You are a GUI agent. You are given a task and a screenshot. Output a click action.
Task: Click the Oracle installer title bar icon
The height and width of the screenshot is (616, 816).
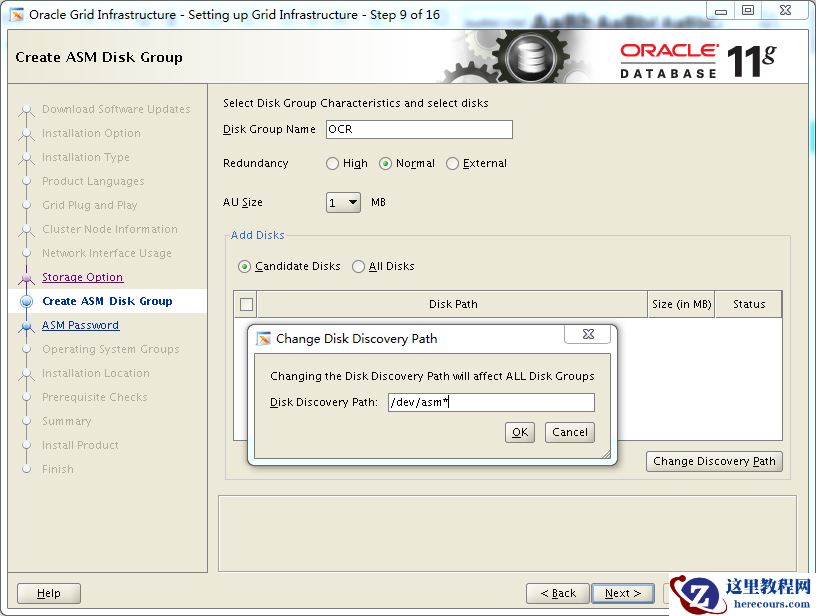17,15
